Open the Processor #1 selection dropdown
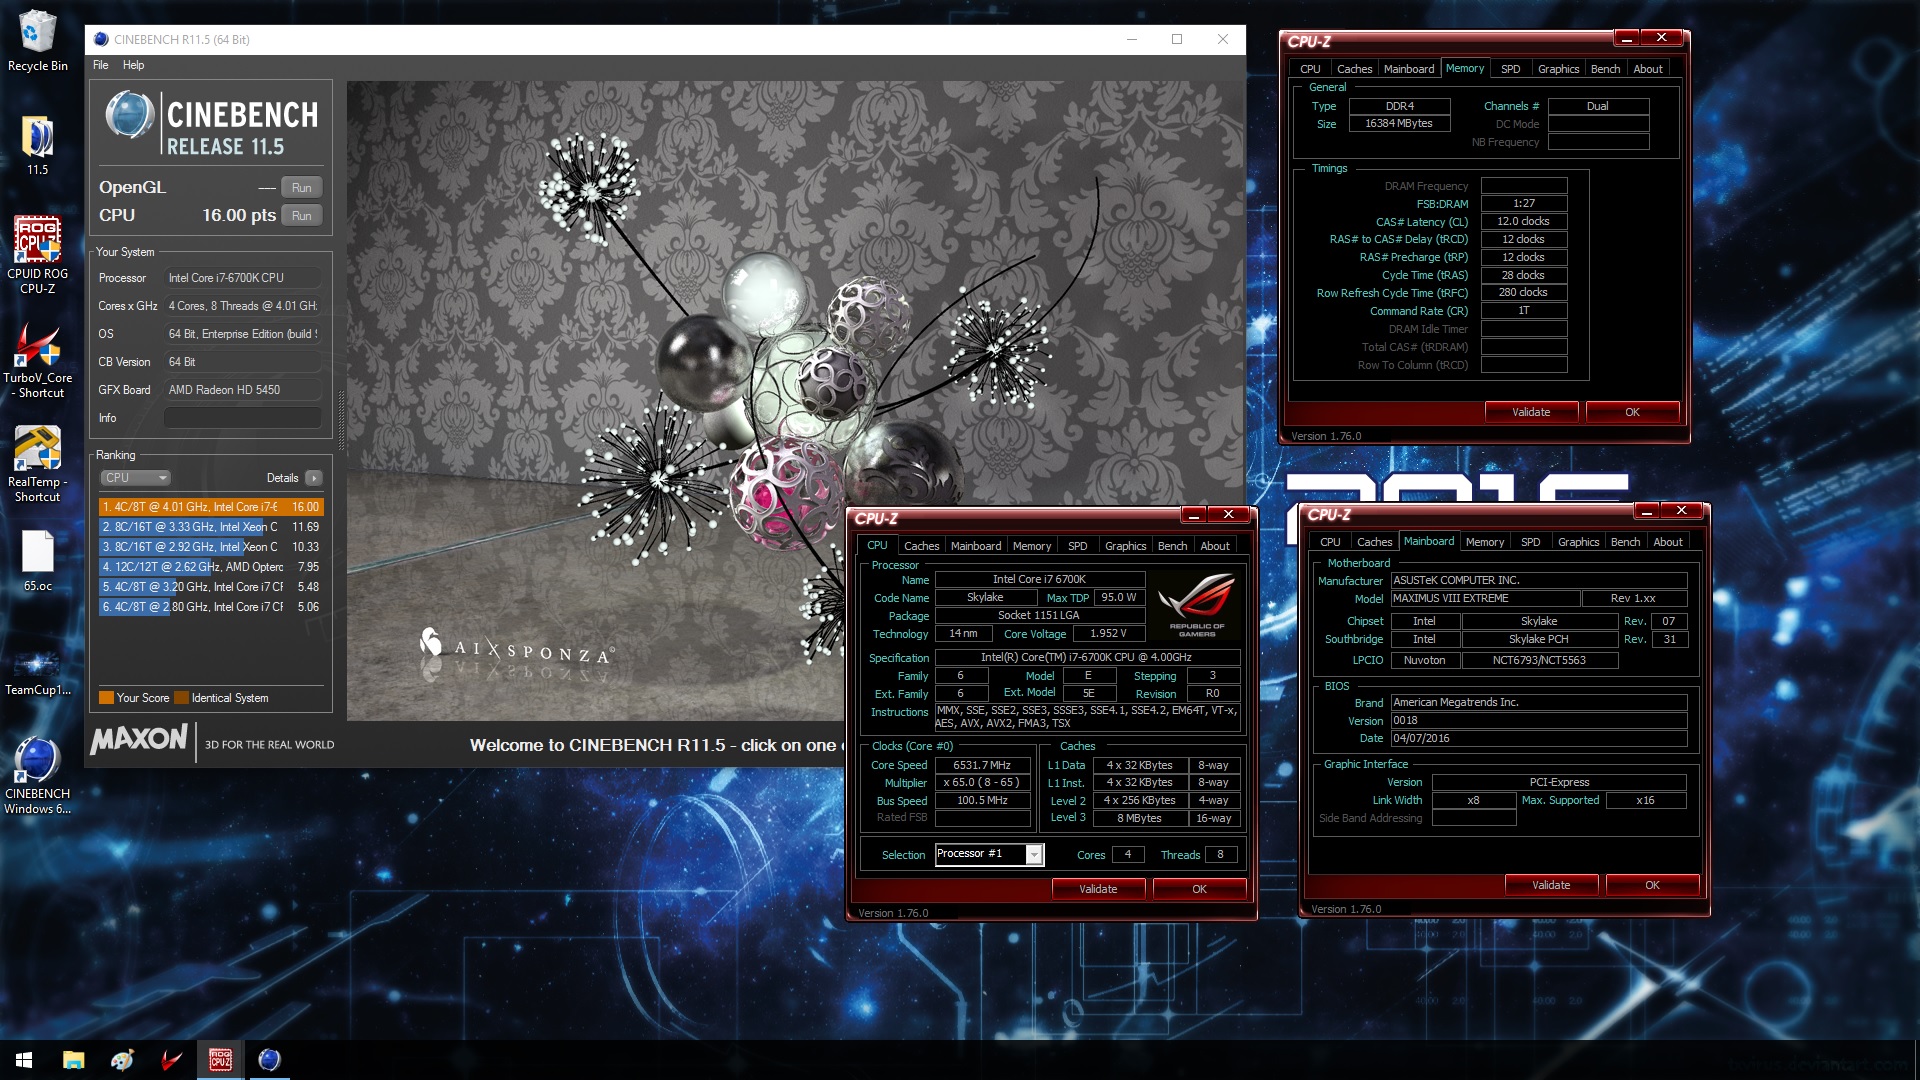The image size is (1920, 1080). [x=989, y=854]
